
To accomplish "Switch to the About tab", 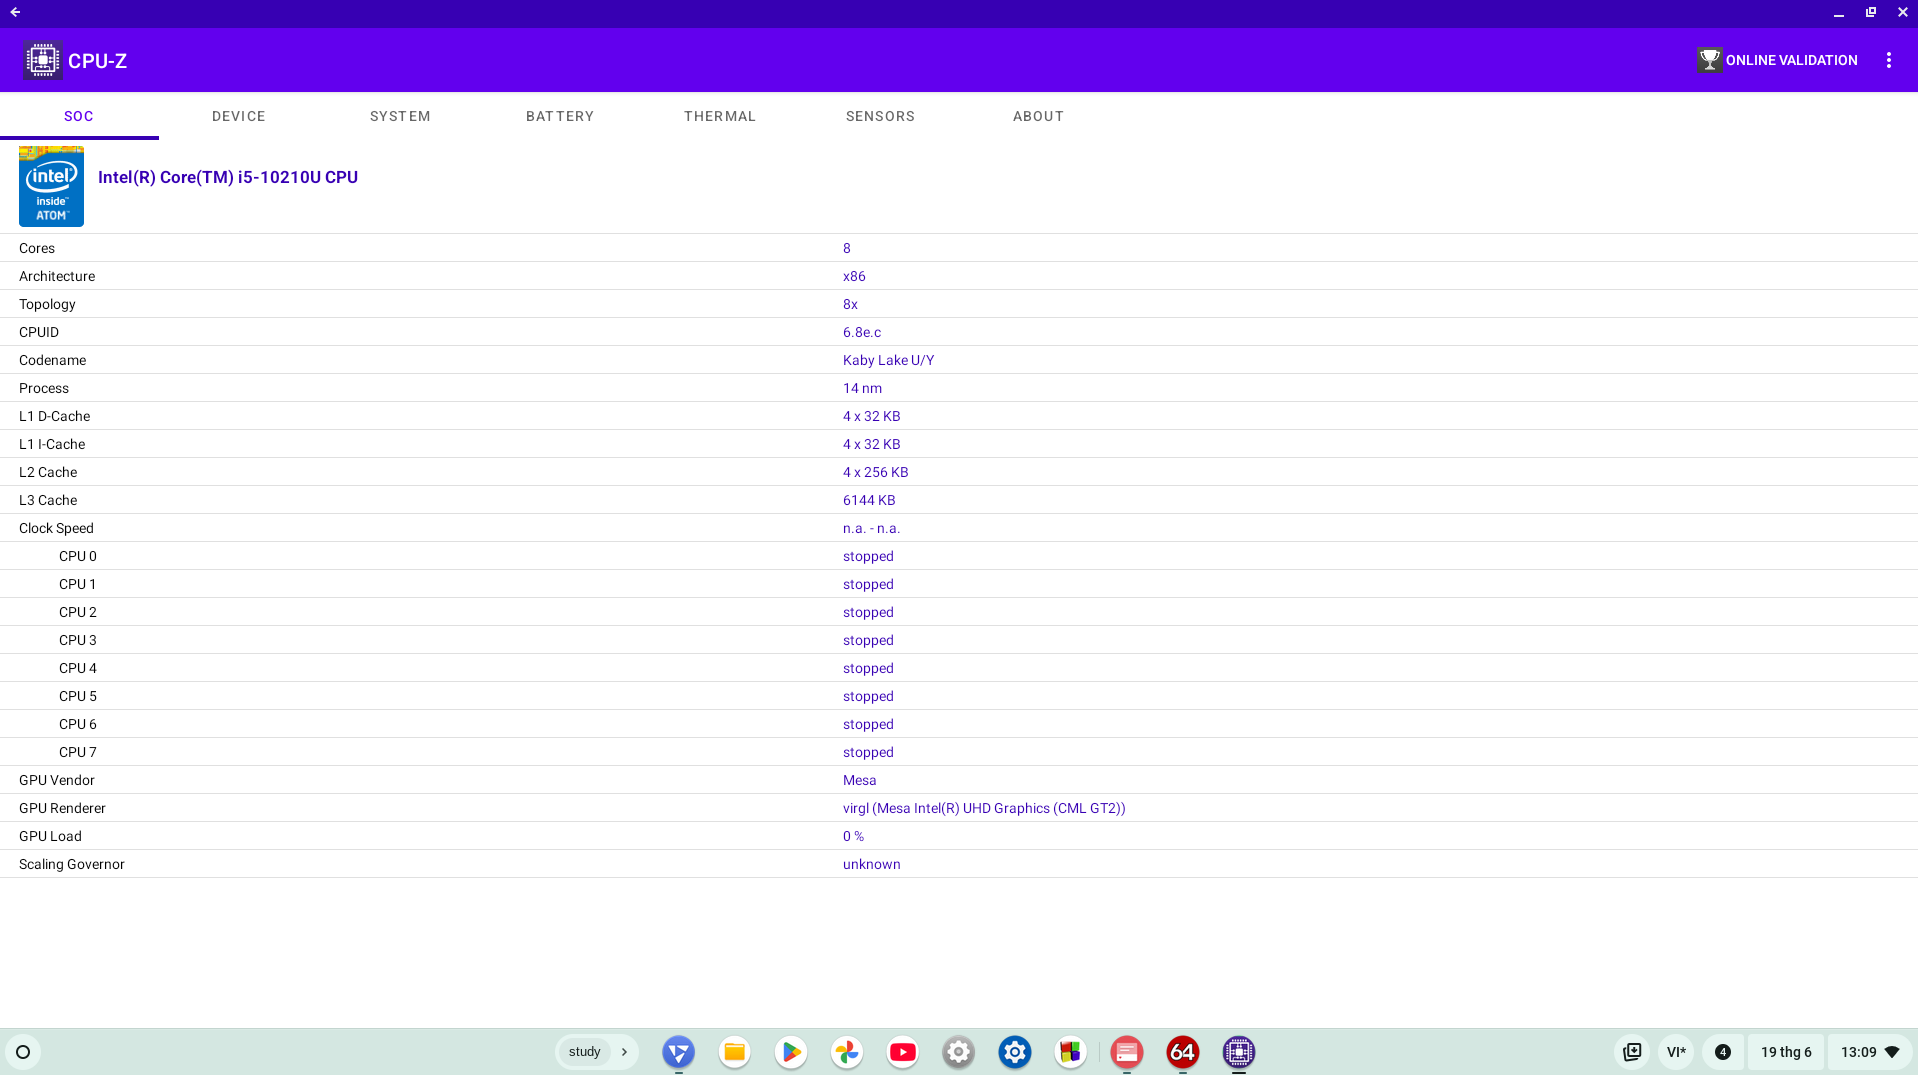I will 1038,116.
